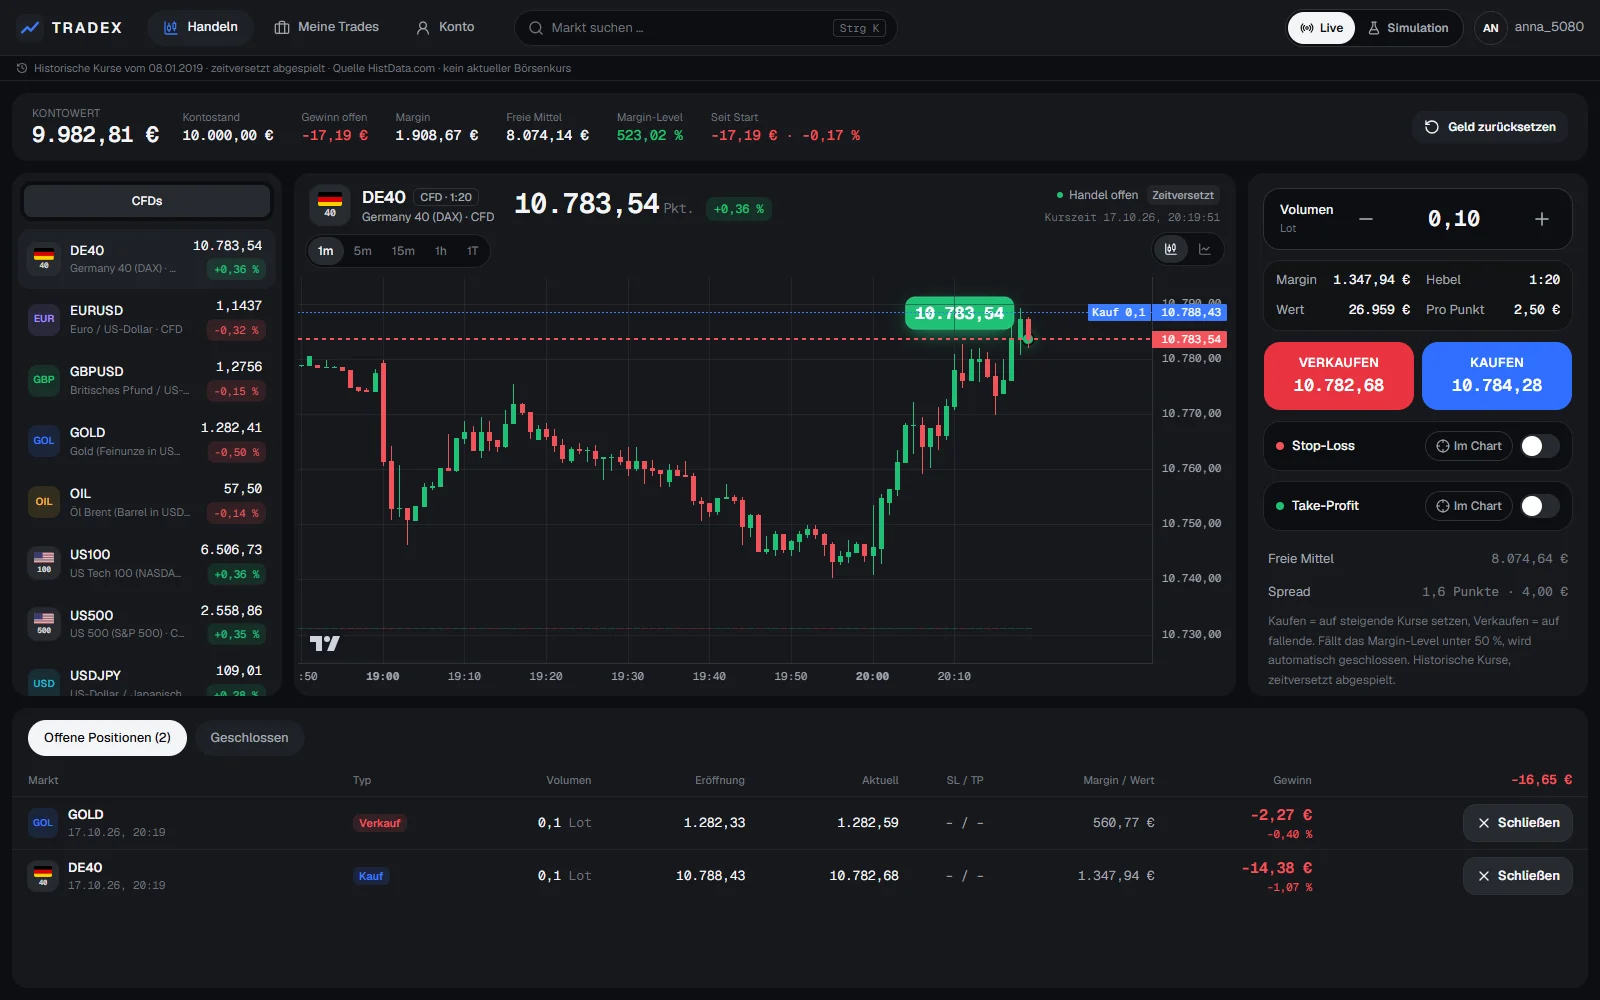1600x1000 pixels.
Task: Select the 5m timeframe
Action: pyautogui.click(x=363, y=251)
